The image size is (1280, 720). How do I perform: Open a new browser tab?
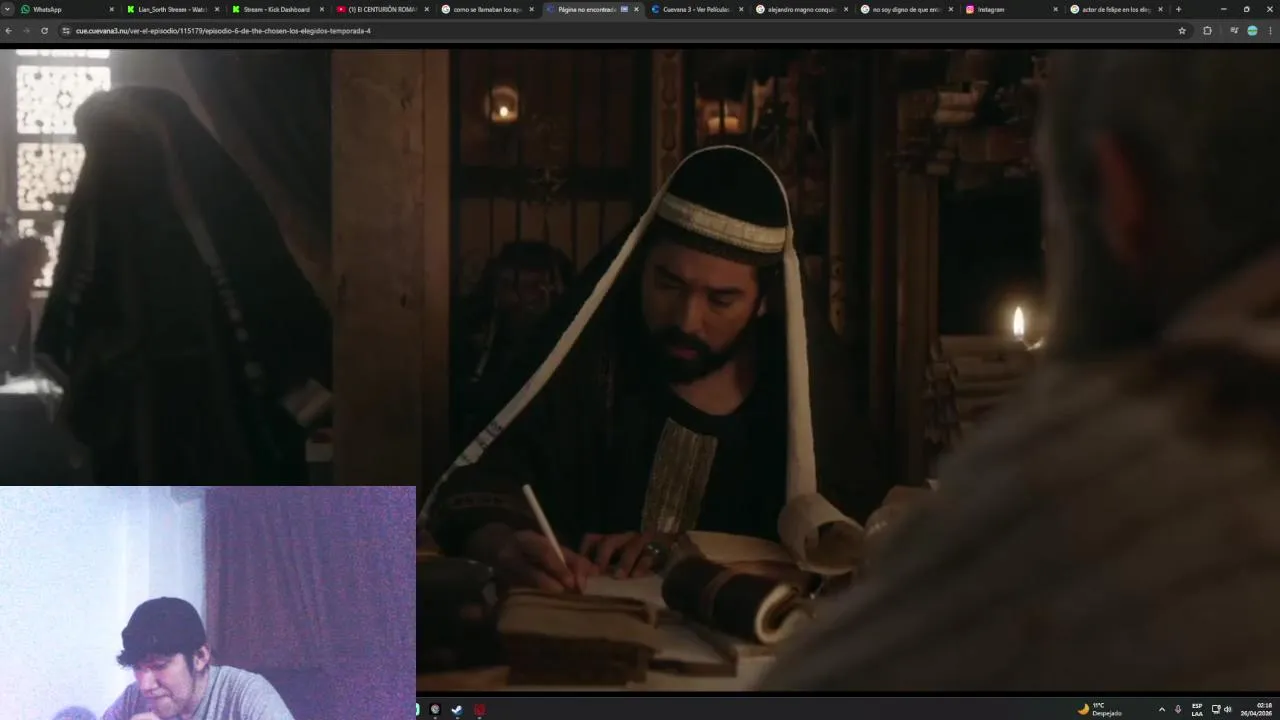[1178, 9]
